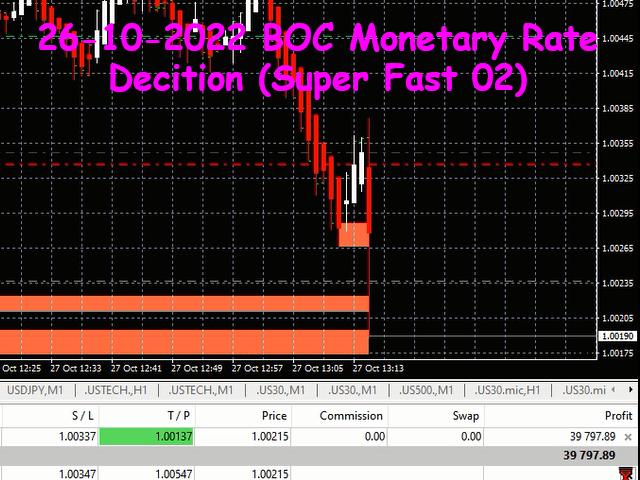Click the 1.00265 price scale label

(620, 248)
